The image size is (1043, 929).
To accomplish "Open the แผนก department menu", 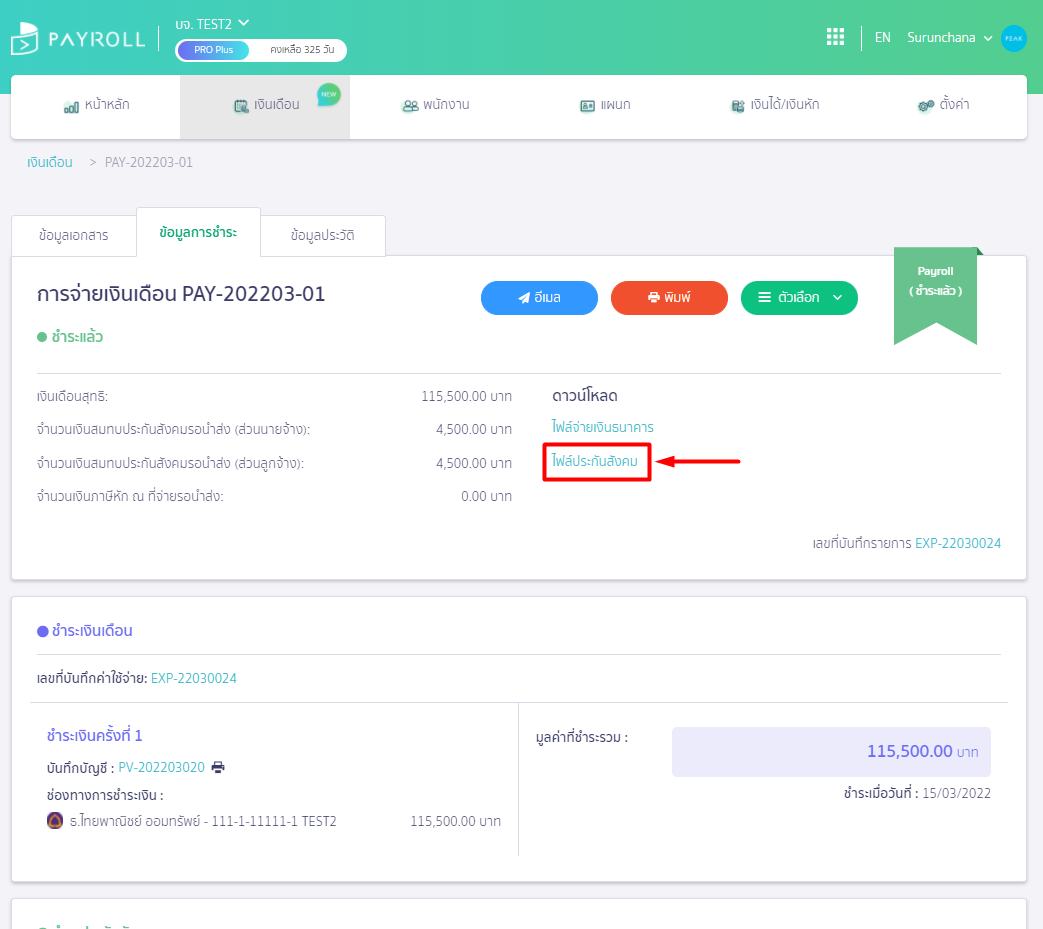I will tap(605, 105).
